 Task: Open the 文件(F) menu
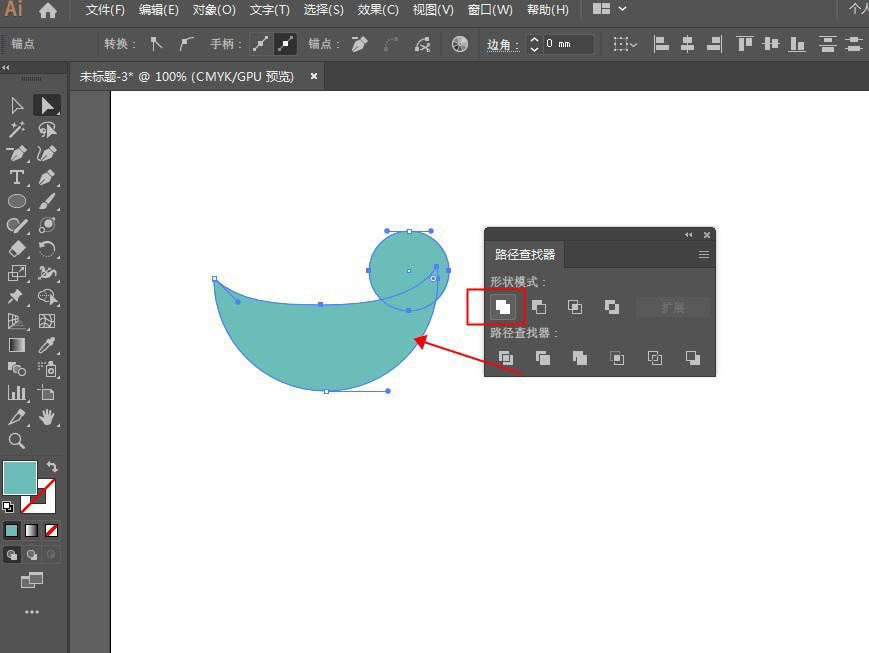[x=105, y=9]
